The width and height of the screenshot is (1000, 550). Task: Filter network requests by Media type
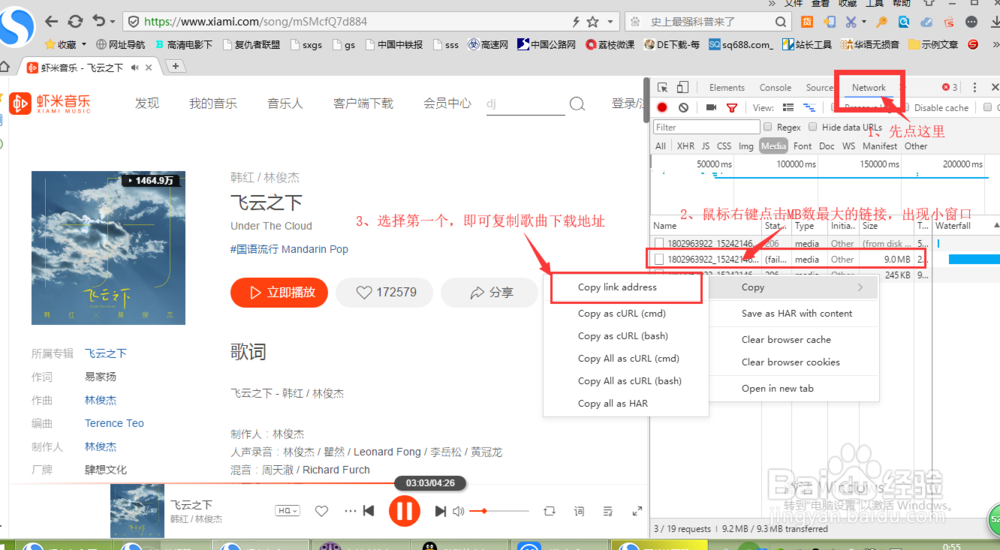point(773,146)
